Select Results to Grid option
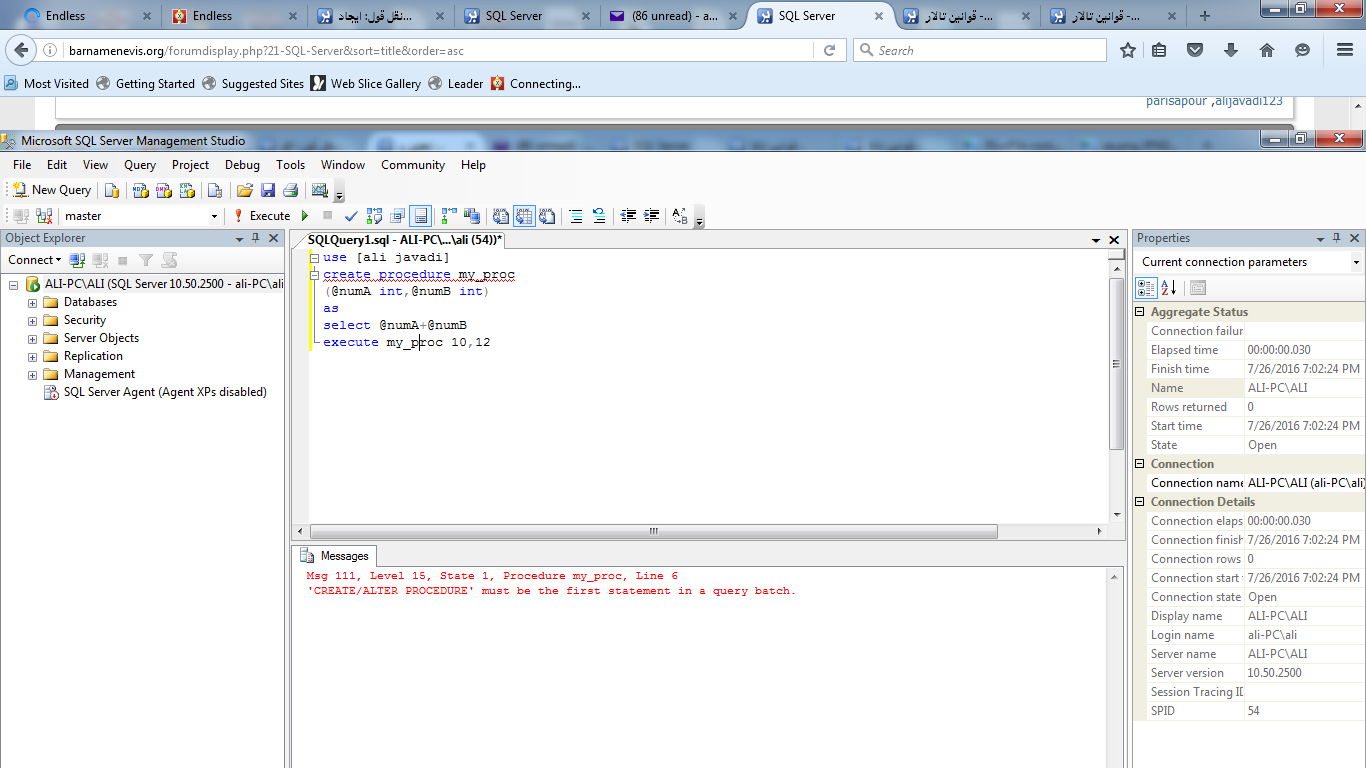This screenshot has height=768, width=1366. [524, 216]
